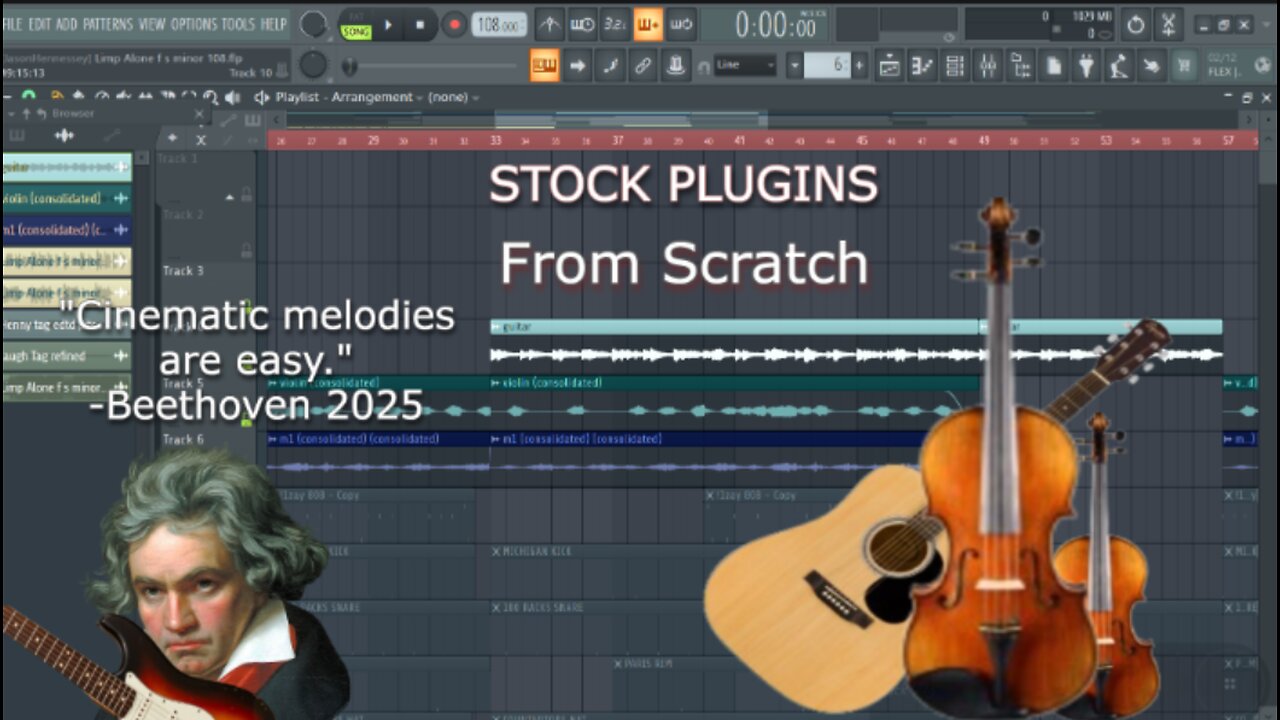Viewport: 1280px width, 720px height.
Task: Open the OPTIONS menu
Action: 194,23
